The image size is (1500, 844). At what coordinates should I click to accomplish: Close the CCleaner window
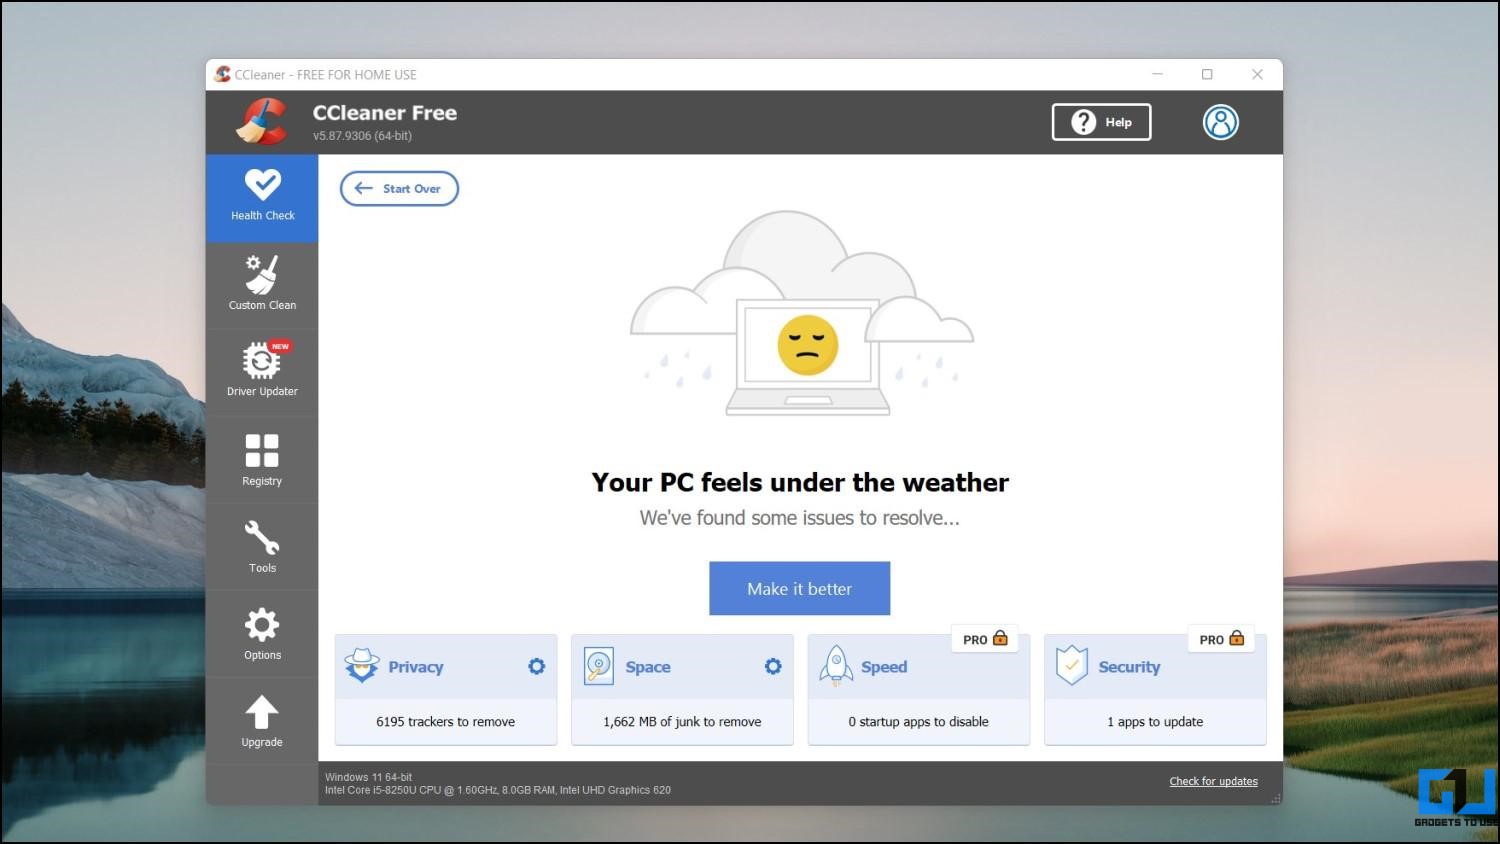1257,74
